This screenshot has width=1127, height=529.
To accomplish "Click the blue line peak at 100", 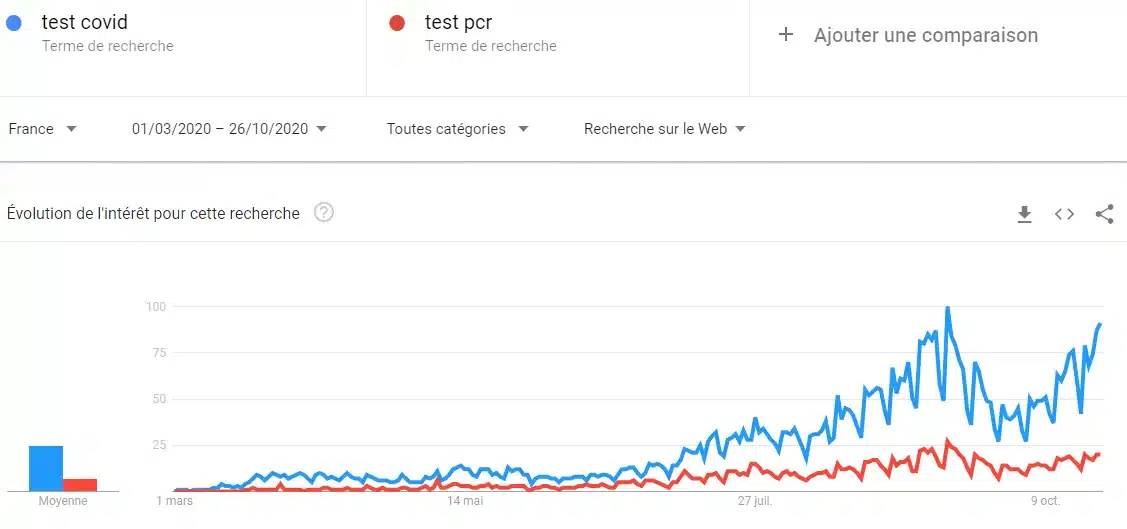I will click(947, 309).
